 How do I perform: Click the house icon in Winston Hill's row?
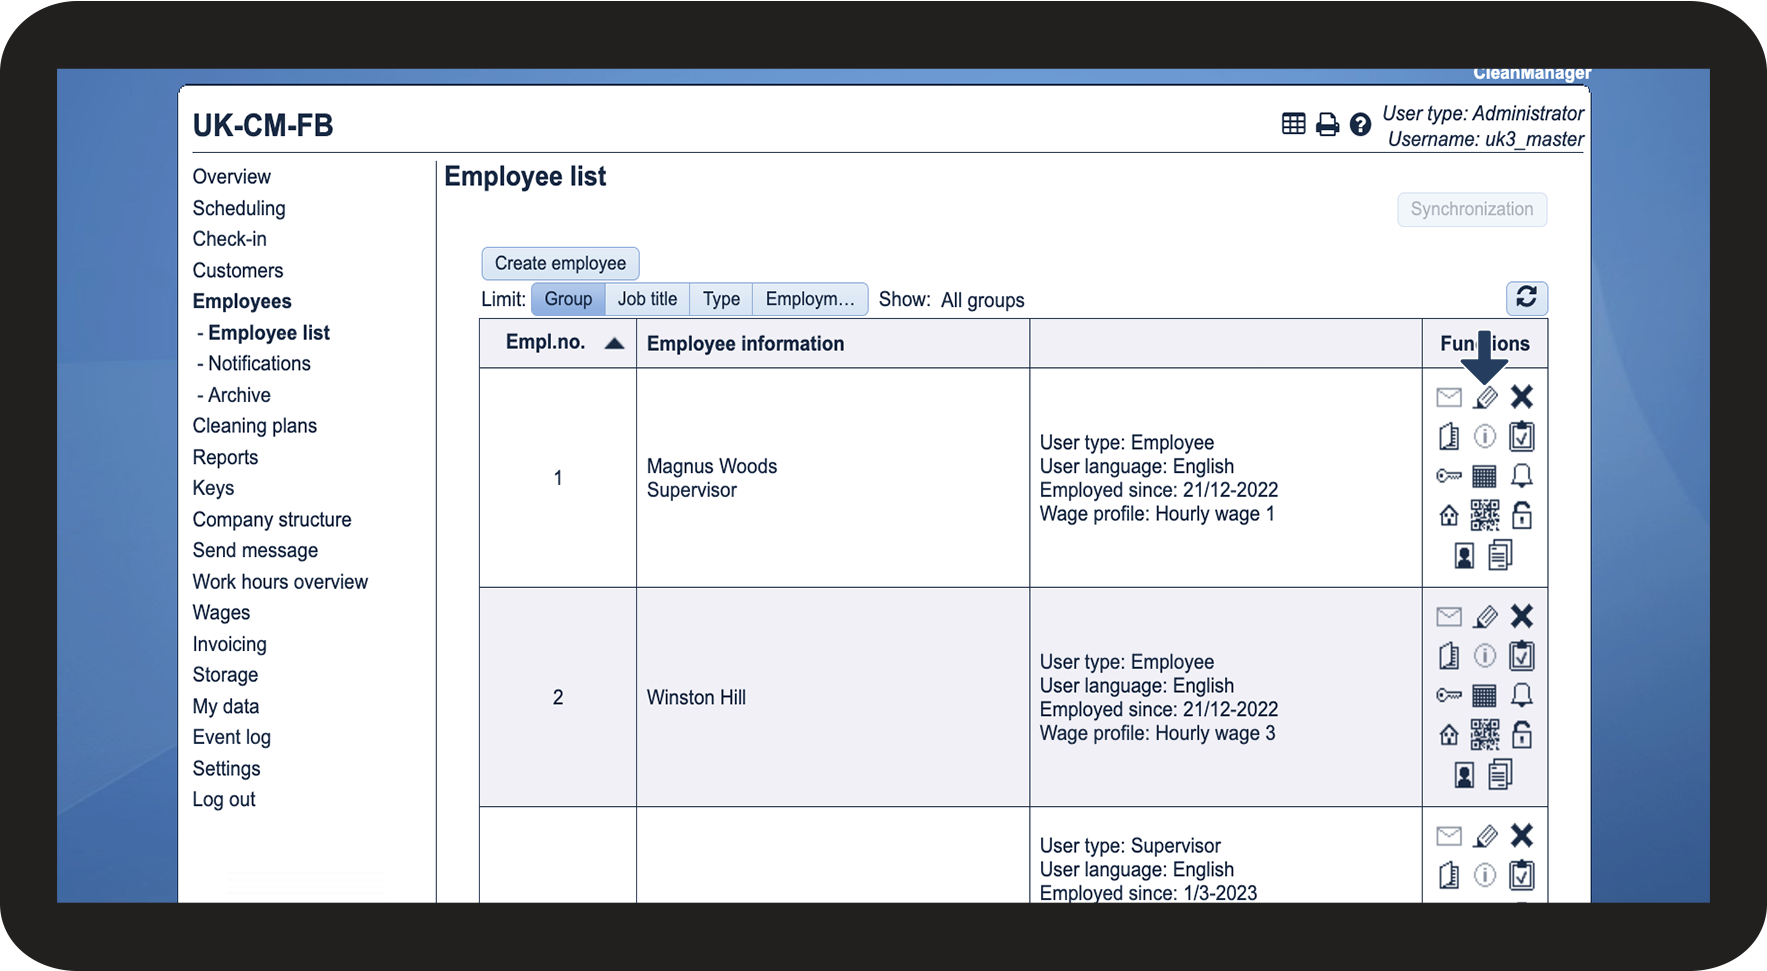(1448, 737)
